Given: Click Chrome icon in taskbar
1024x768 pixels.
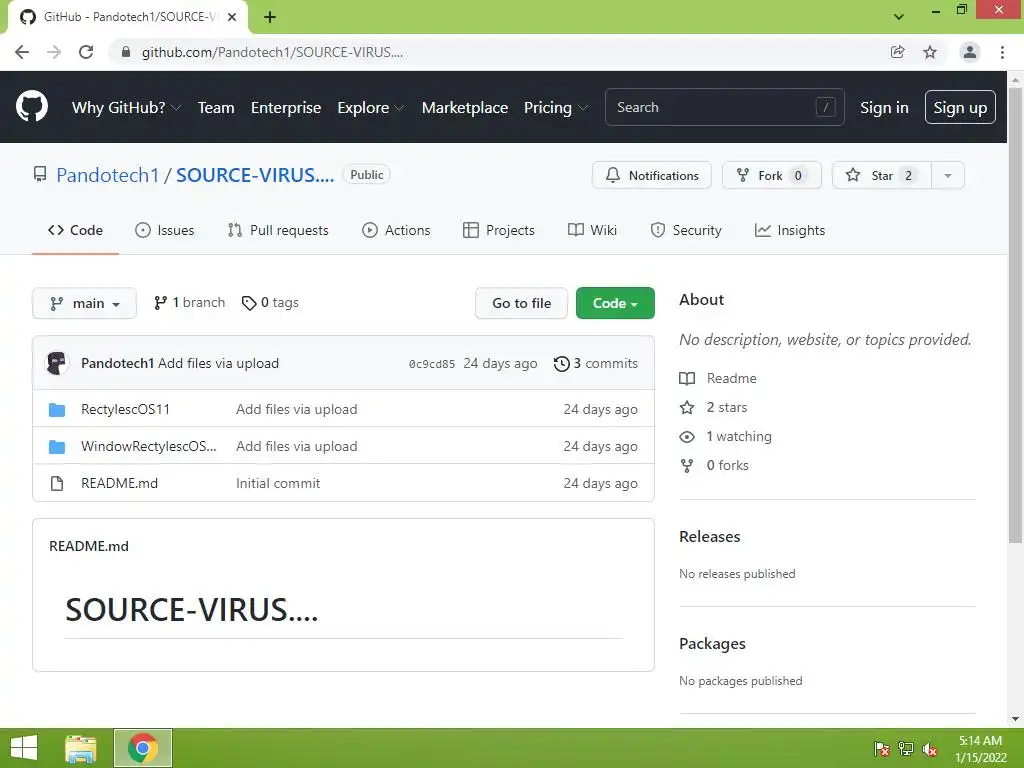Looking at the screenshot, I should point(143,748).
